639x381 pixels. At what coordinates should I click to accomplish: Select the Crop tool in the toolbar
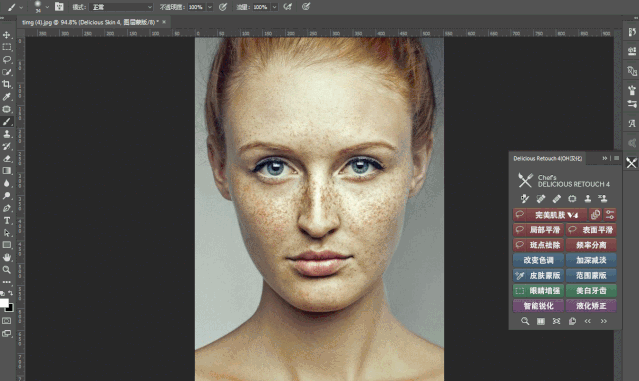click(7, 84)
